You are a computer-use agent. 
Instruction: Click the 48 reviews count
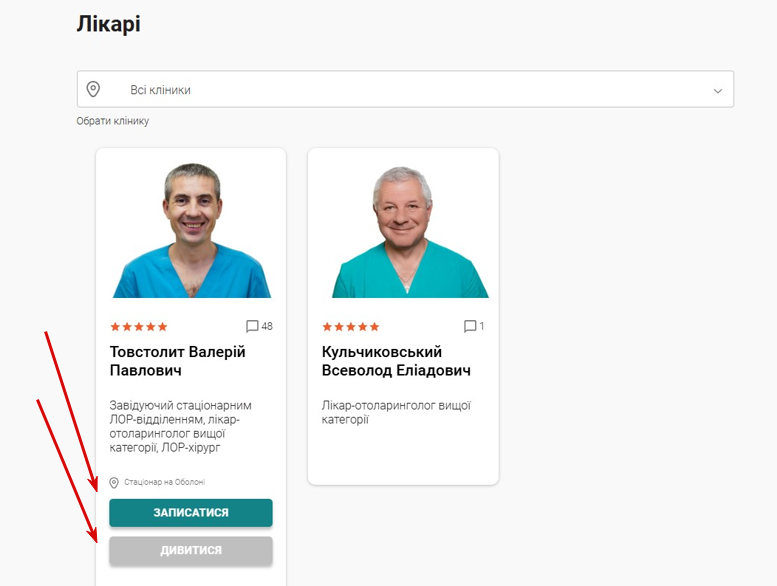267,326
